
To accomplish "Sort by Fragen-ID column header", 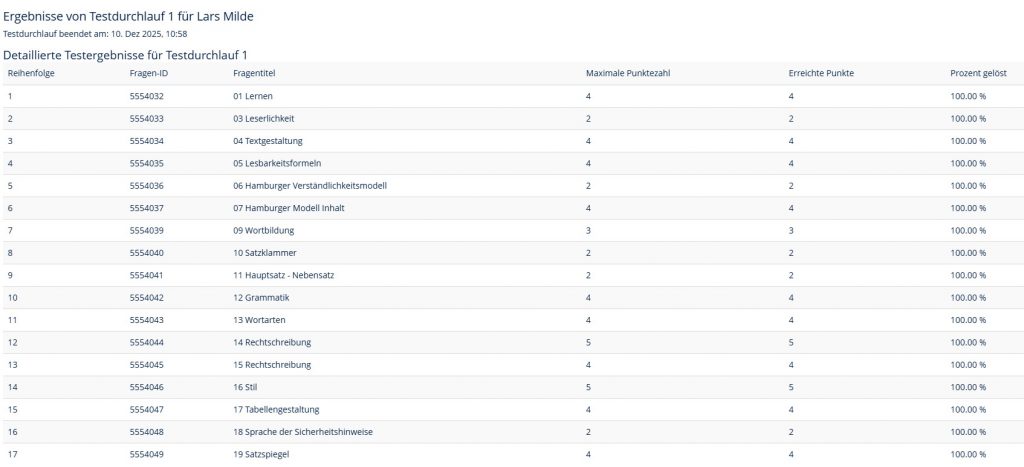I will pyautogui.click(x=147, y=73).
